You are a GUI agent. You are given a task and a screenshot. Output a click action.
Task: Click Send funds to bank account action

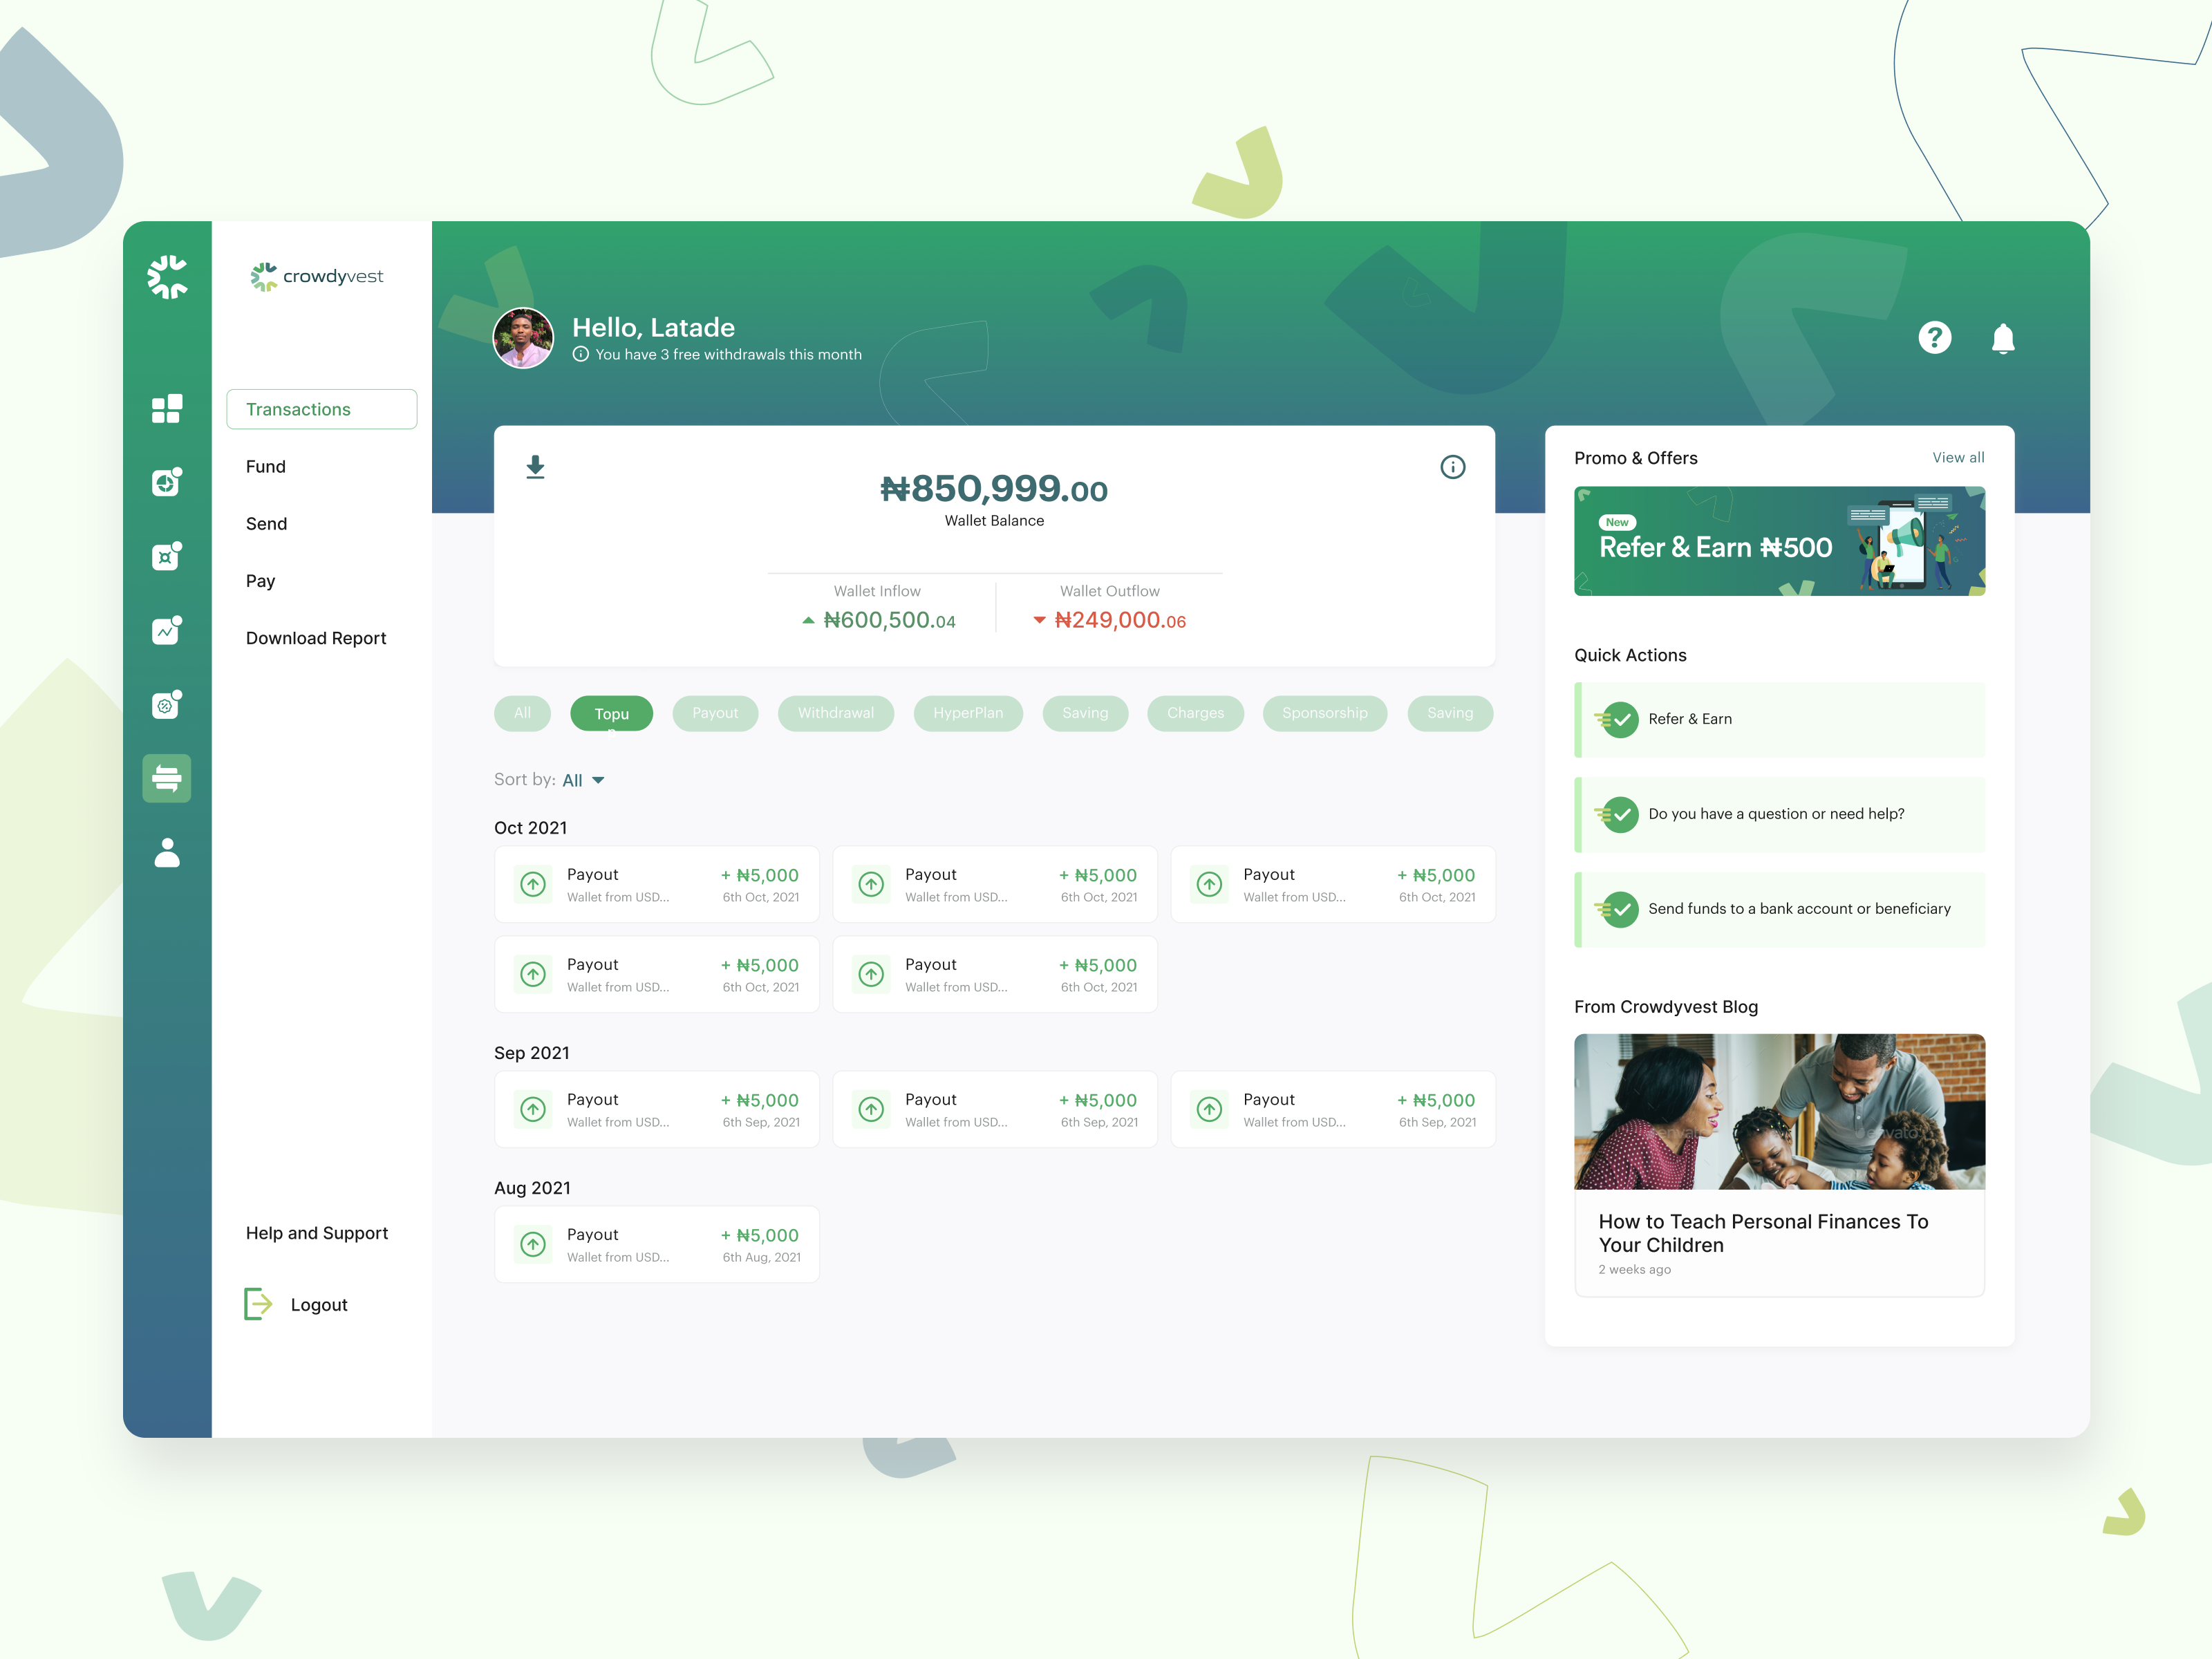point(1798,909)
